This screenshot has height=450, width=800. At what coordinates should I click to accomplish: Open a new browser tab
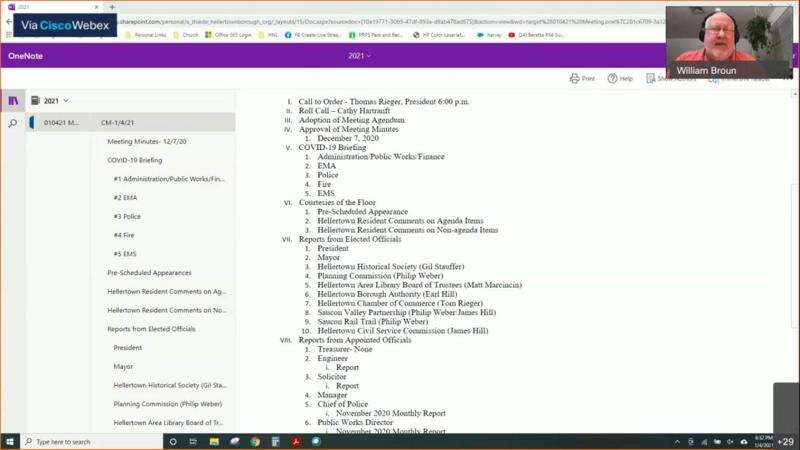pyautogui.click(x=112, y=7)
